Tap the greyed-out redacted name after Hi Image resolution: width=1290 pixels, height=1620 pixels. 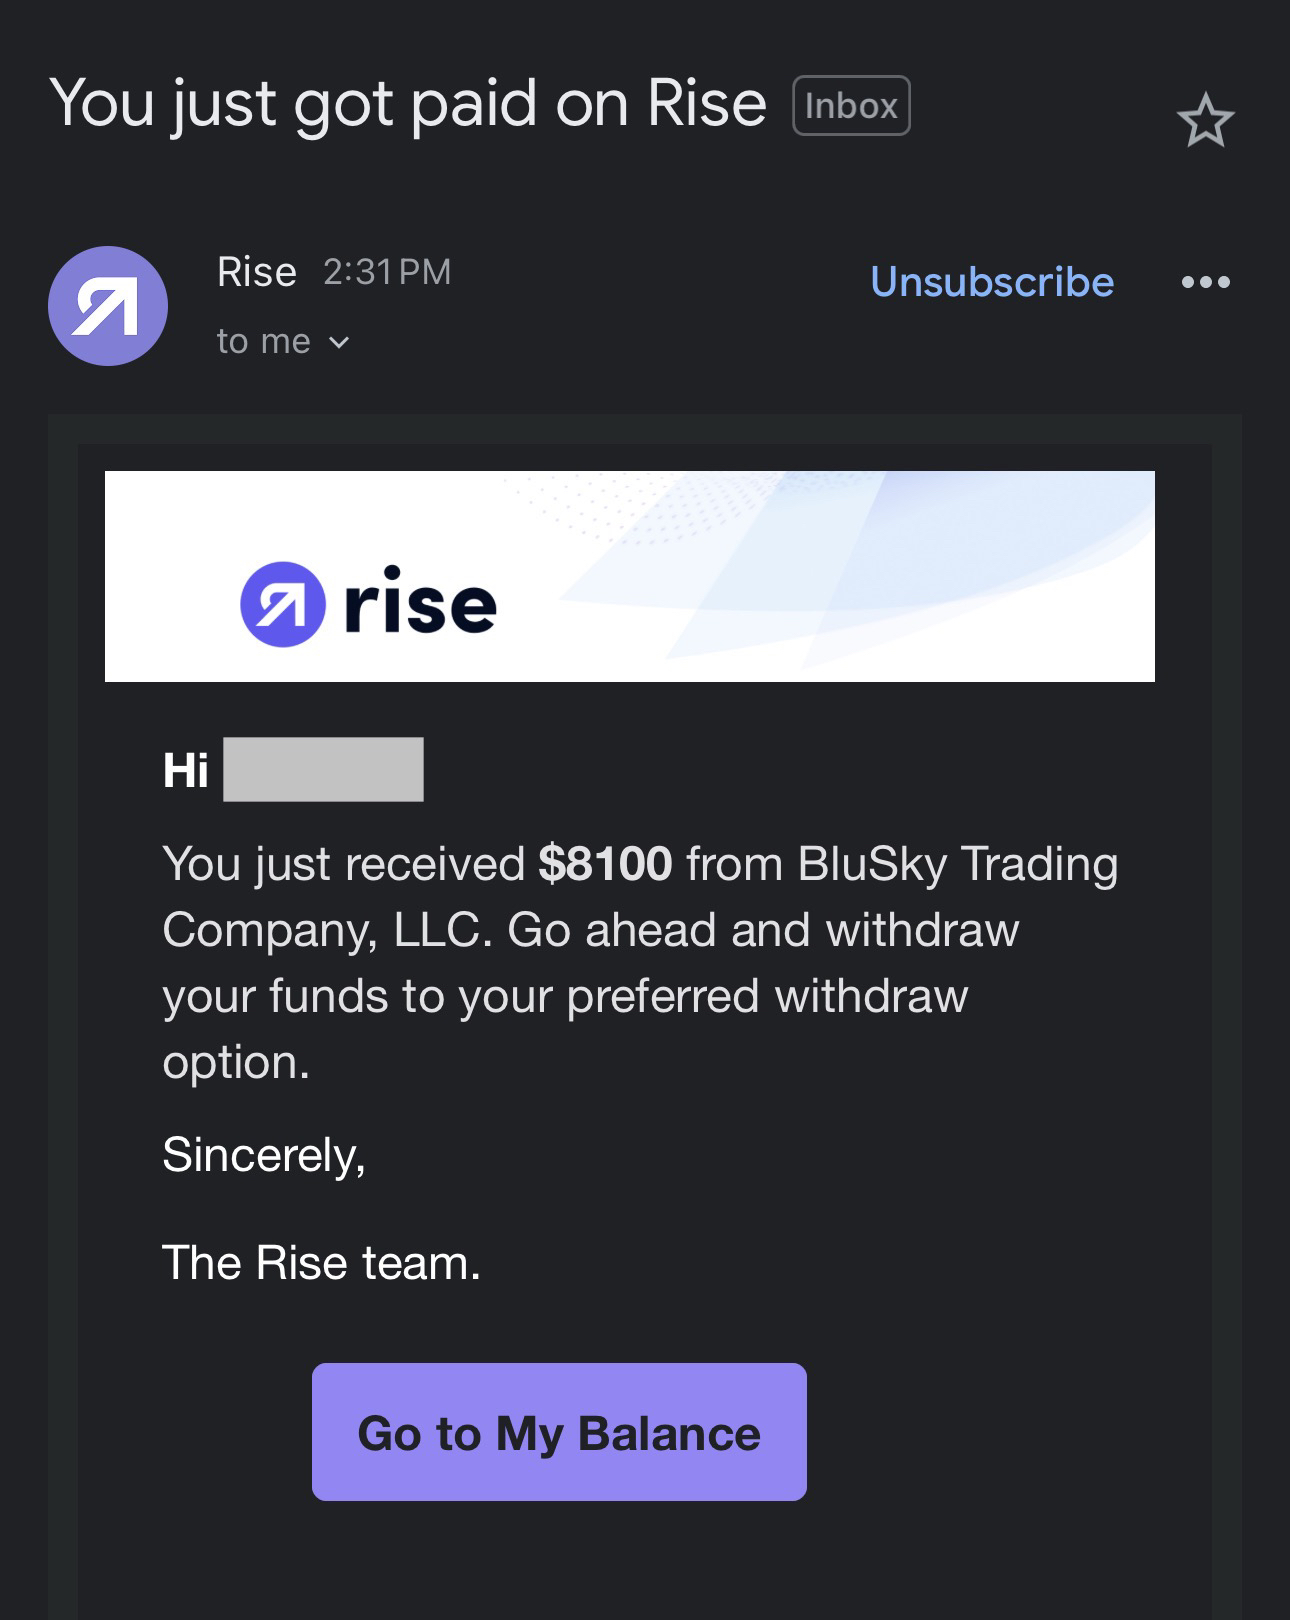[x=323, y=769]
